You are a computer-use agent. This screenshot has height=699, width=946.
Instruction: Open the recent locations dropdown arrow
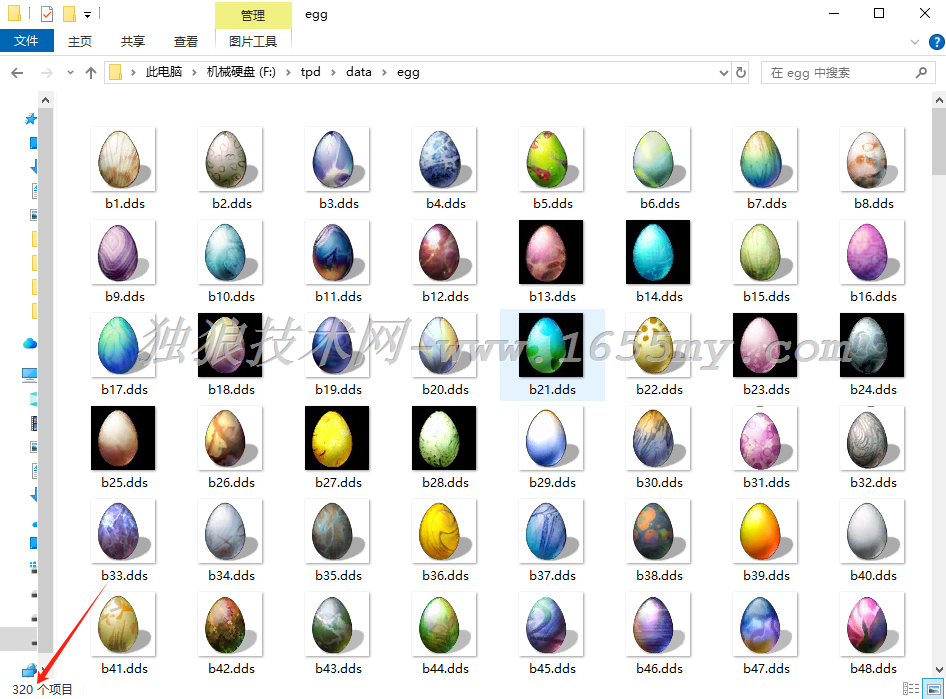click(x=69, y=73)
